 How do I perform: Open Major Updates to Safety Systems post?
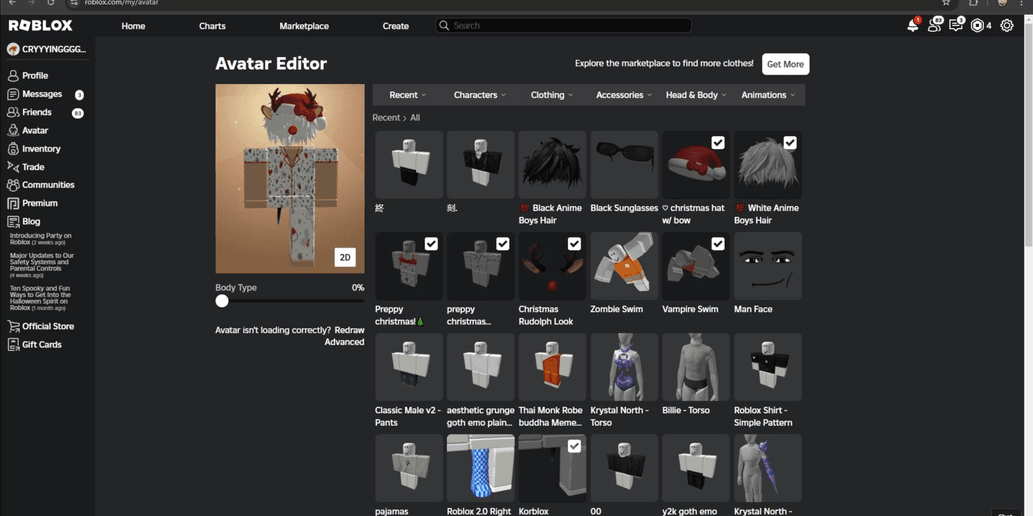click(41, 265)
